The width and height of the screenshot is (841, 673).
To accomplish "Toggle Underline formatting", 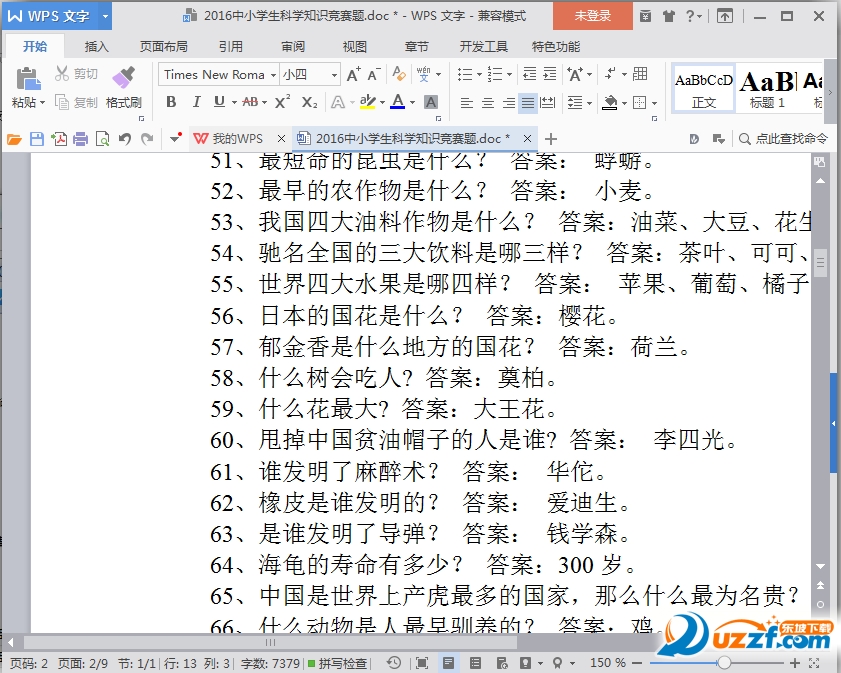I will [x=219, y=102].
